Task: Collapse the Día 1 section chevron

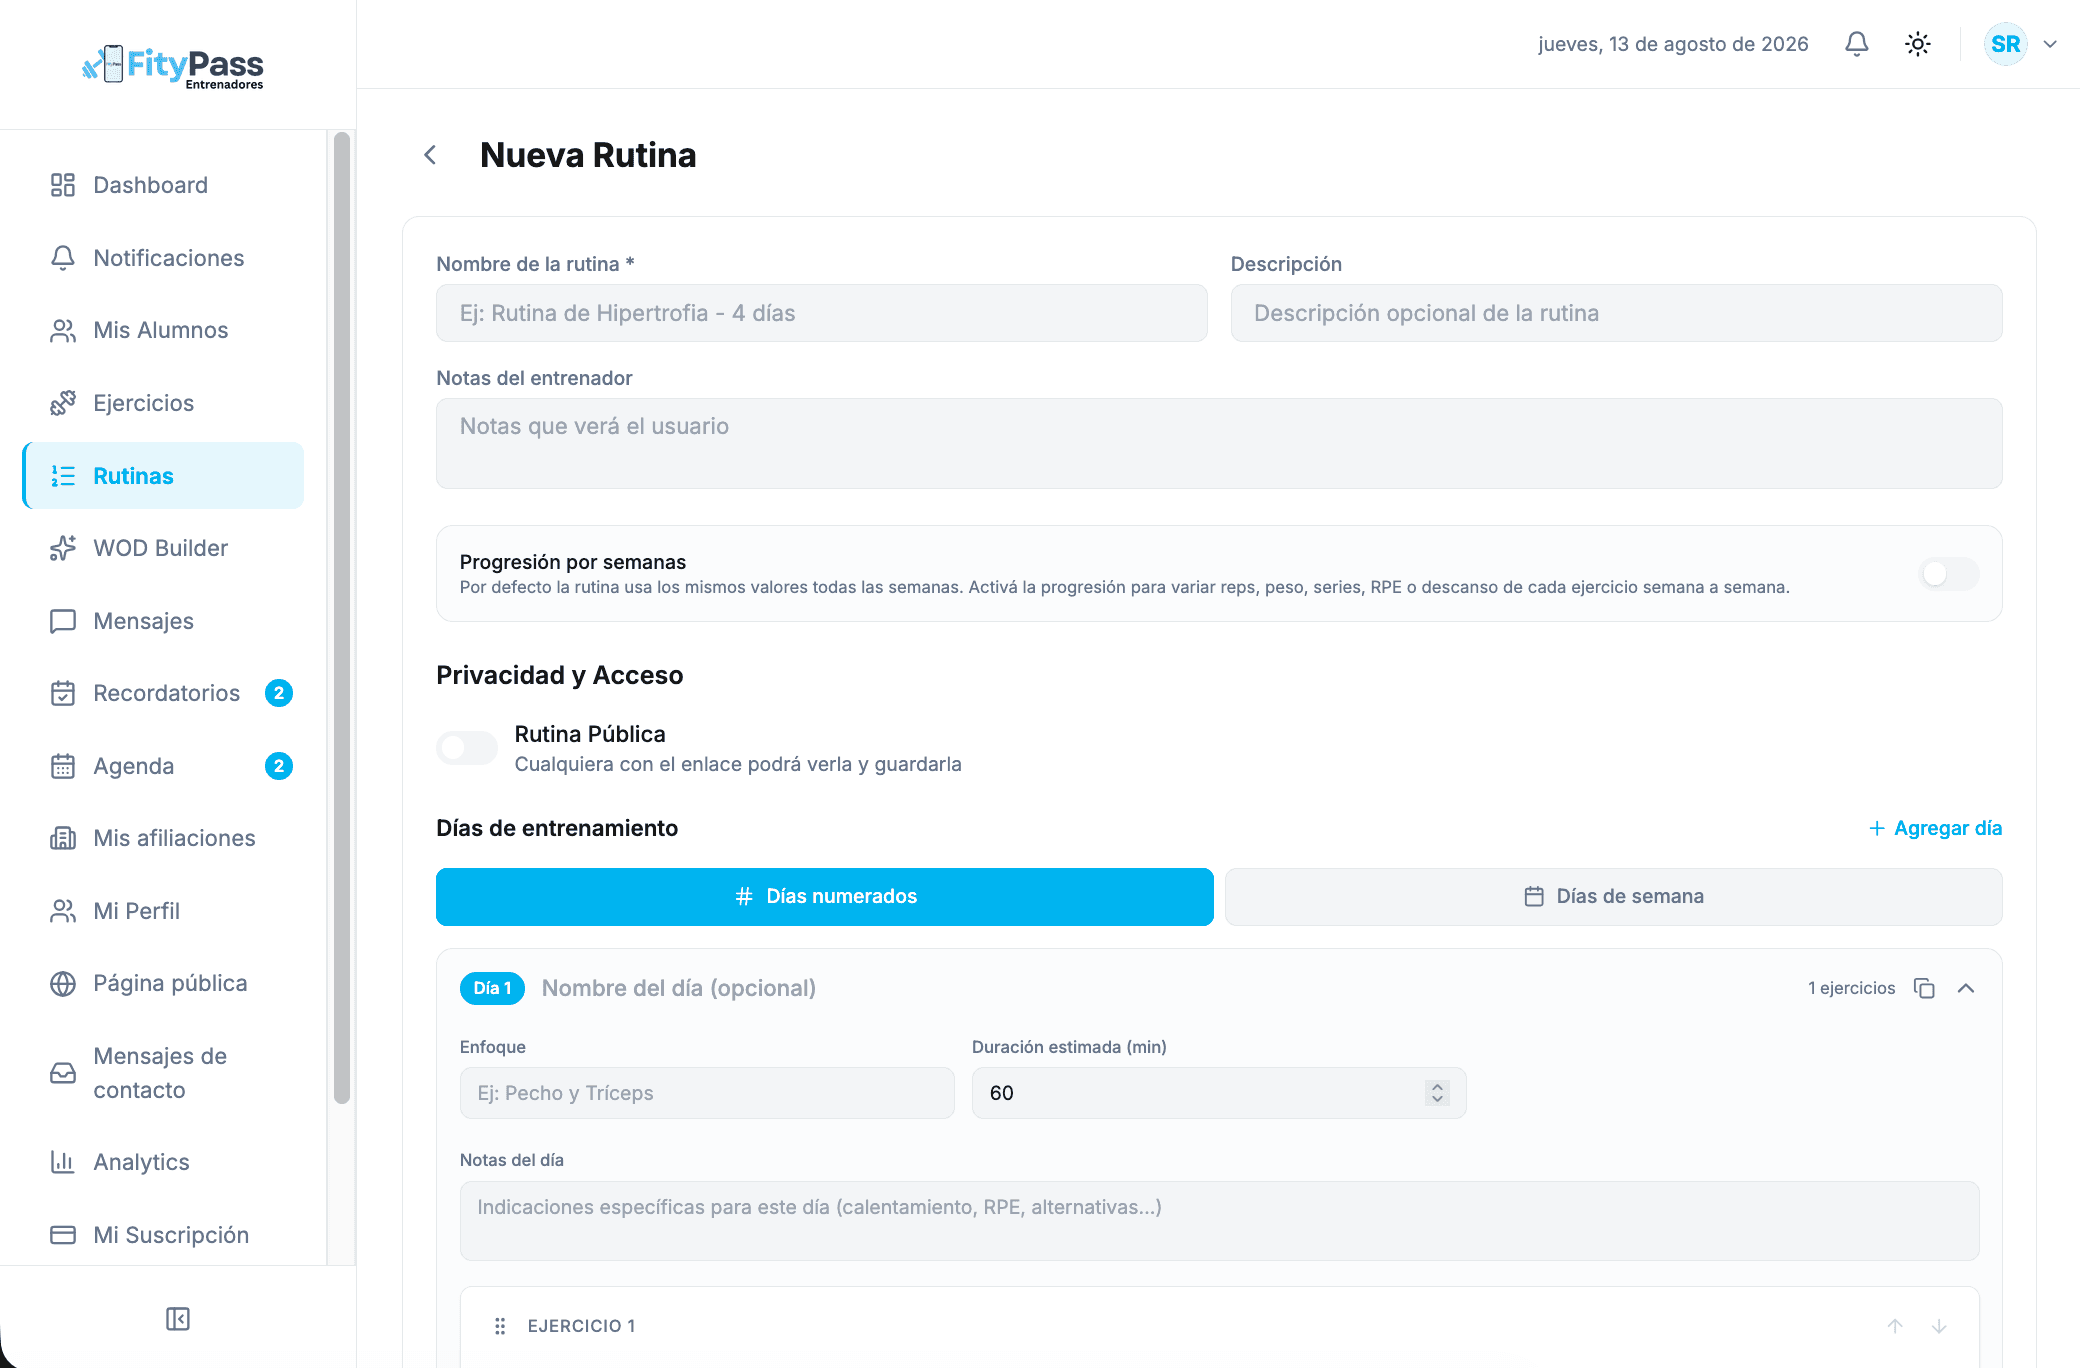Action: (1966, 988)
